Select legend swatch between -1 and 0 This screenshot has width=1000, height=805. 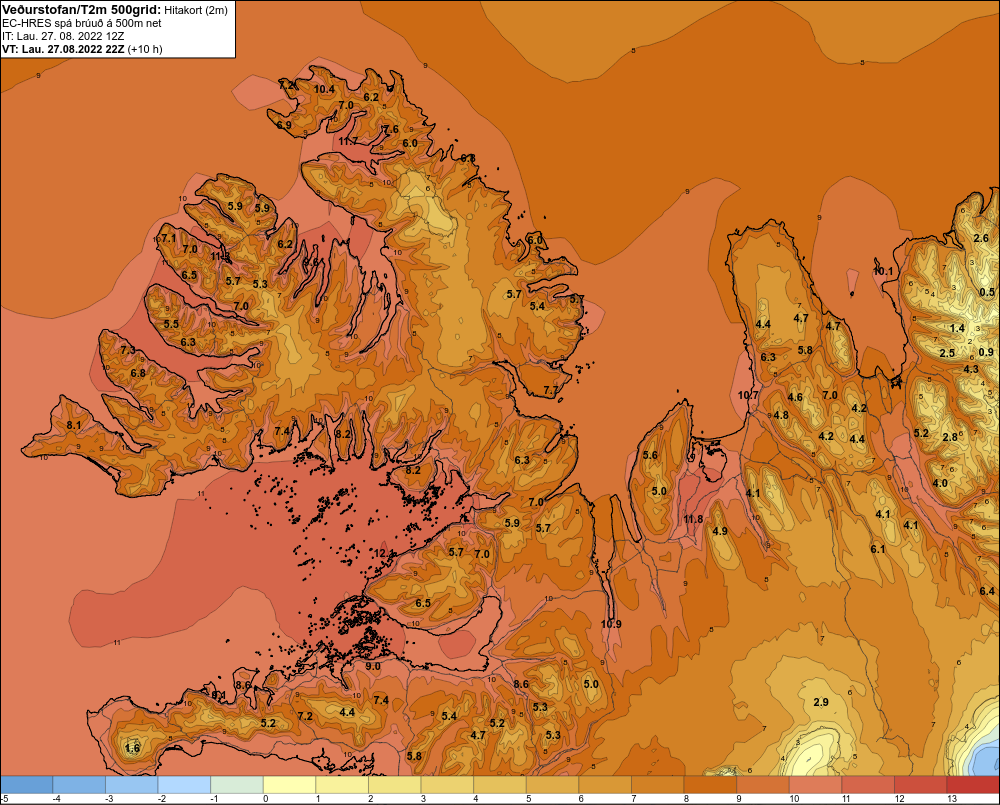(x=237, y=785)
